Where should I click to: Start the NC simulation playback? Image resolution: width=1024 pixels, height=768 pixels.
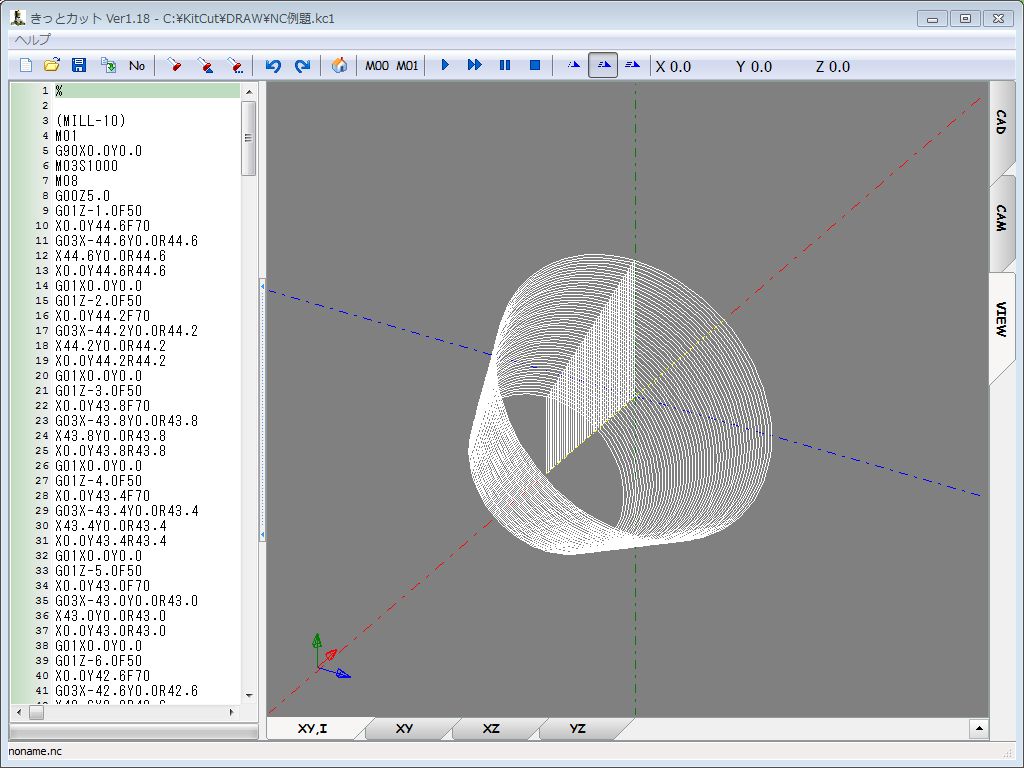[445, 65]
